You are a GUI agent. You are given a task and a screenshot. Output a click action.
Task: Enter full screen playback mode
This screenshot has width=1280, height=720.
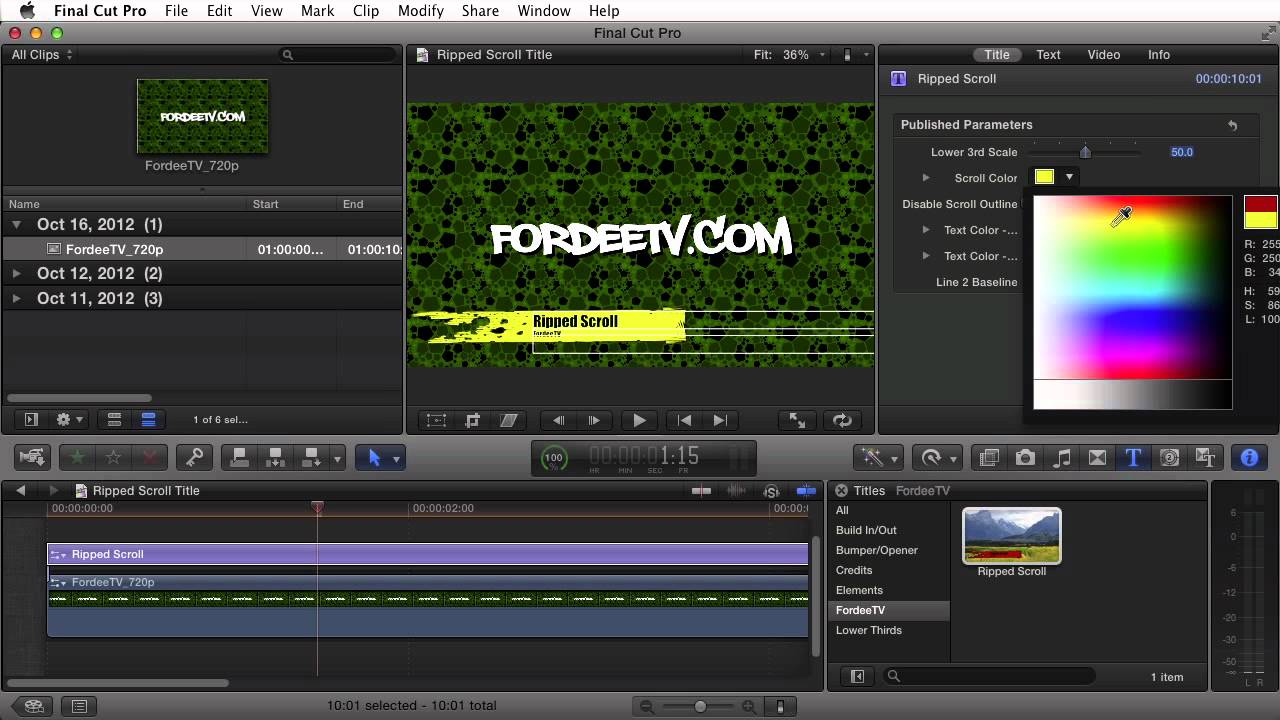[x=797, y=420]
